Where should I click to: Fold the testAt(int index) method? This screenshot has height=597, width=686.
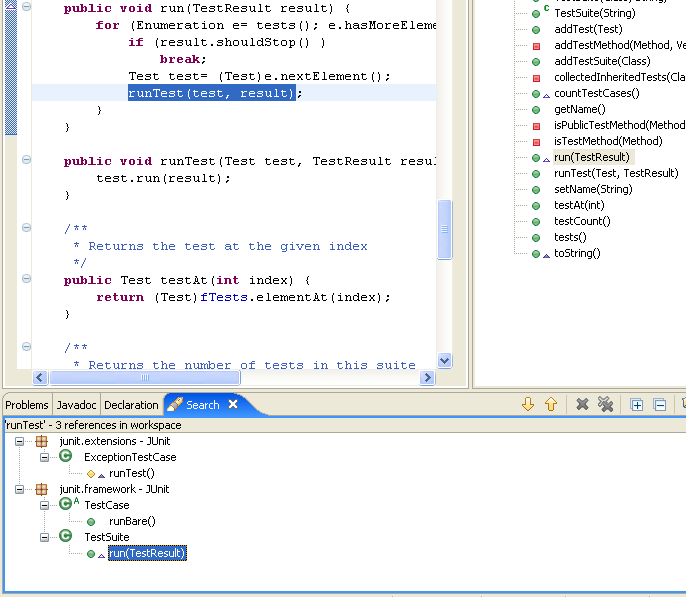click(26, 279)
